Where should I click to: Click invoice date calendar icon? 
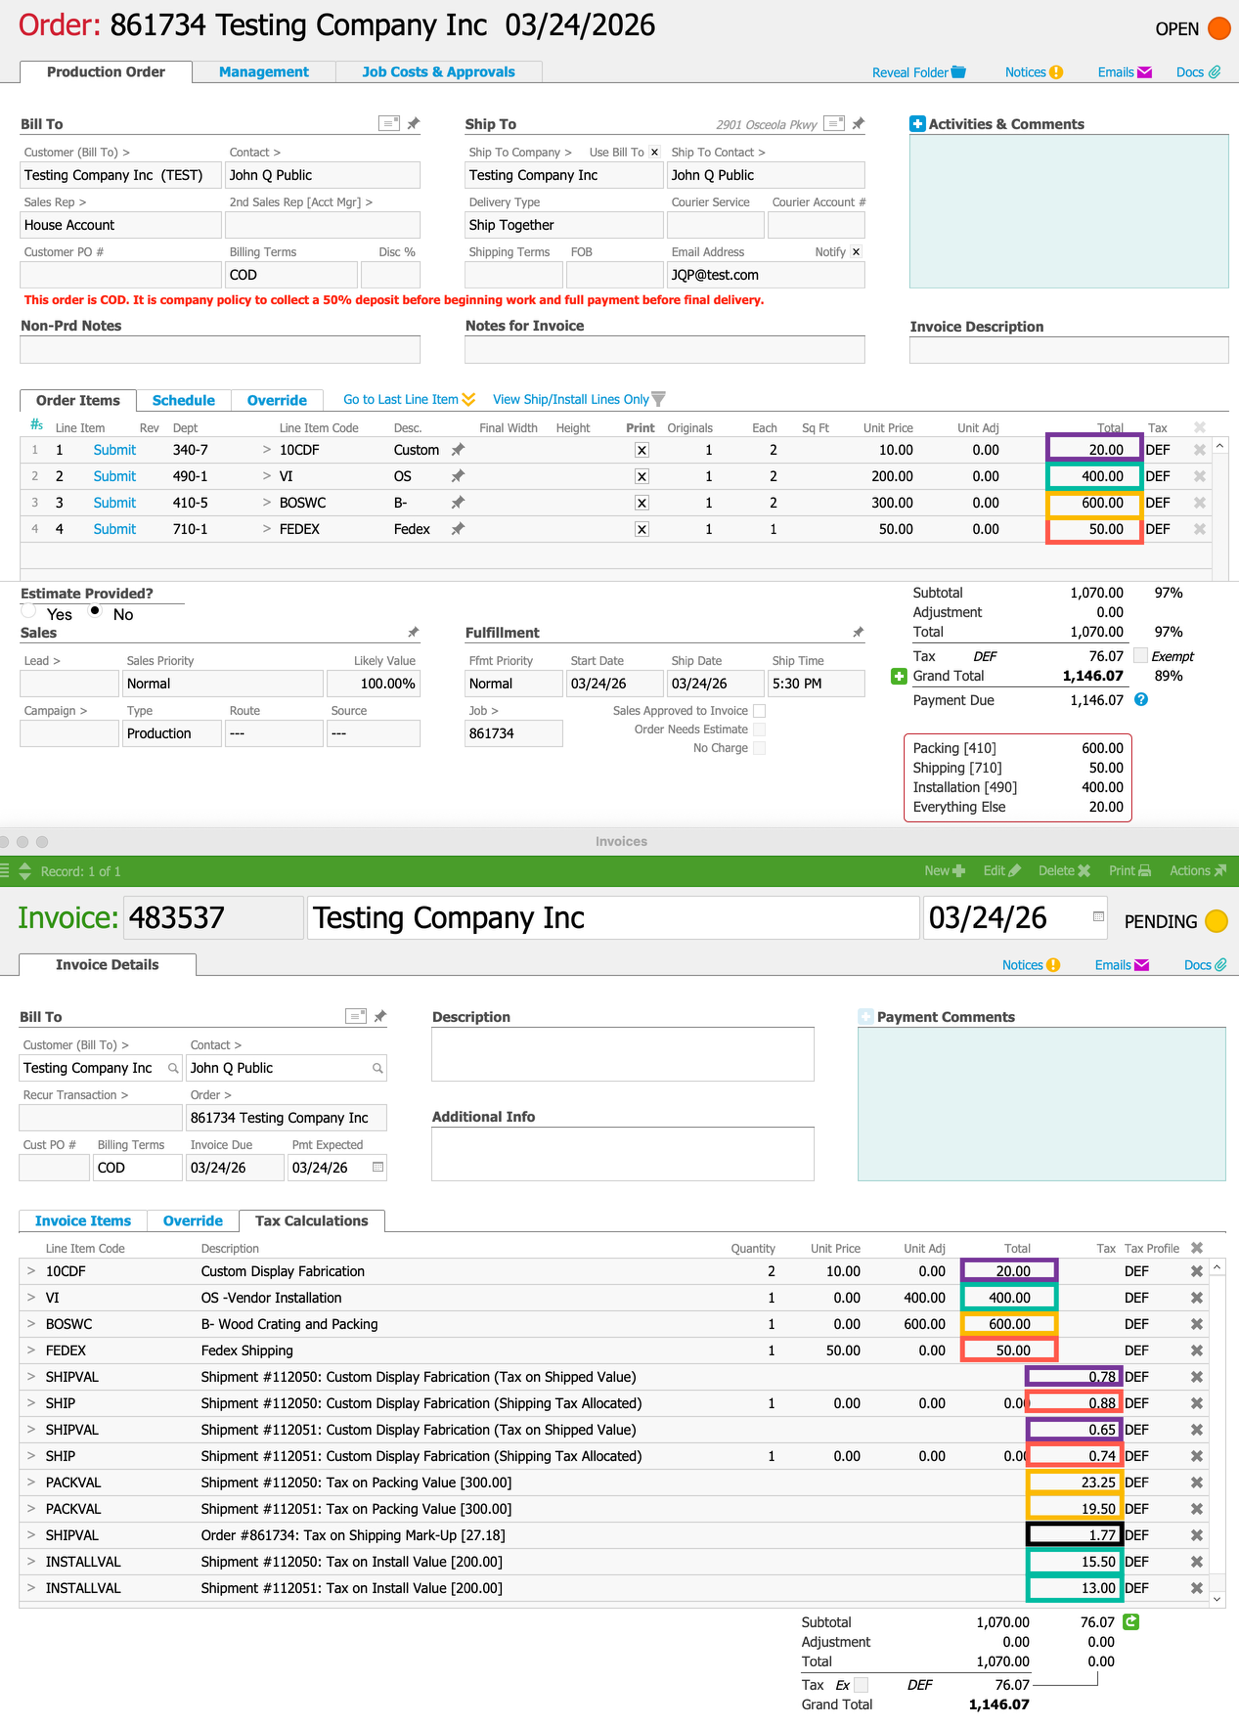pyautogui.click(x=1098, y=916)
